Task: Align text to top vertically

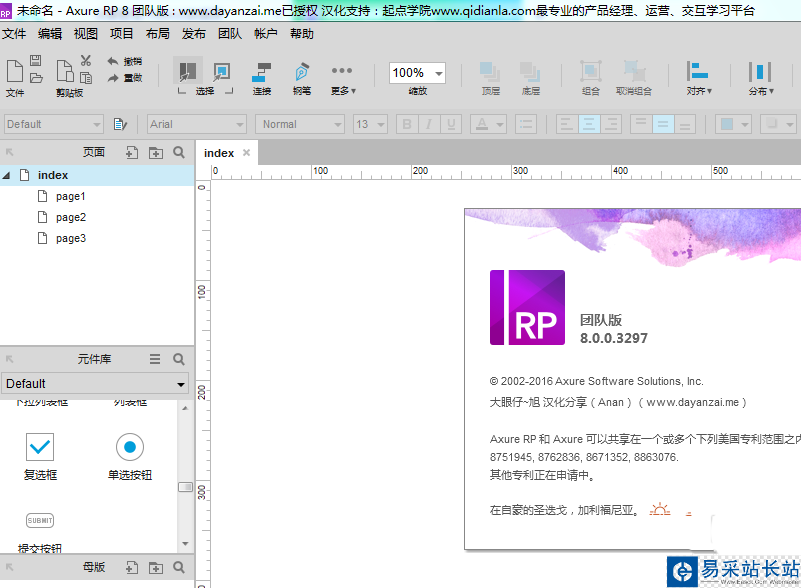Action: [641, 124]
